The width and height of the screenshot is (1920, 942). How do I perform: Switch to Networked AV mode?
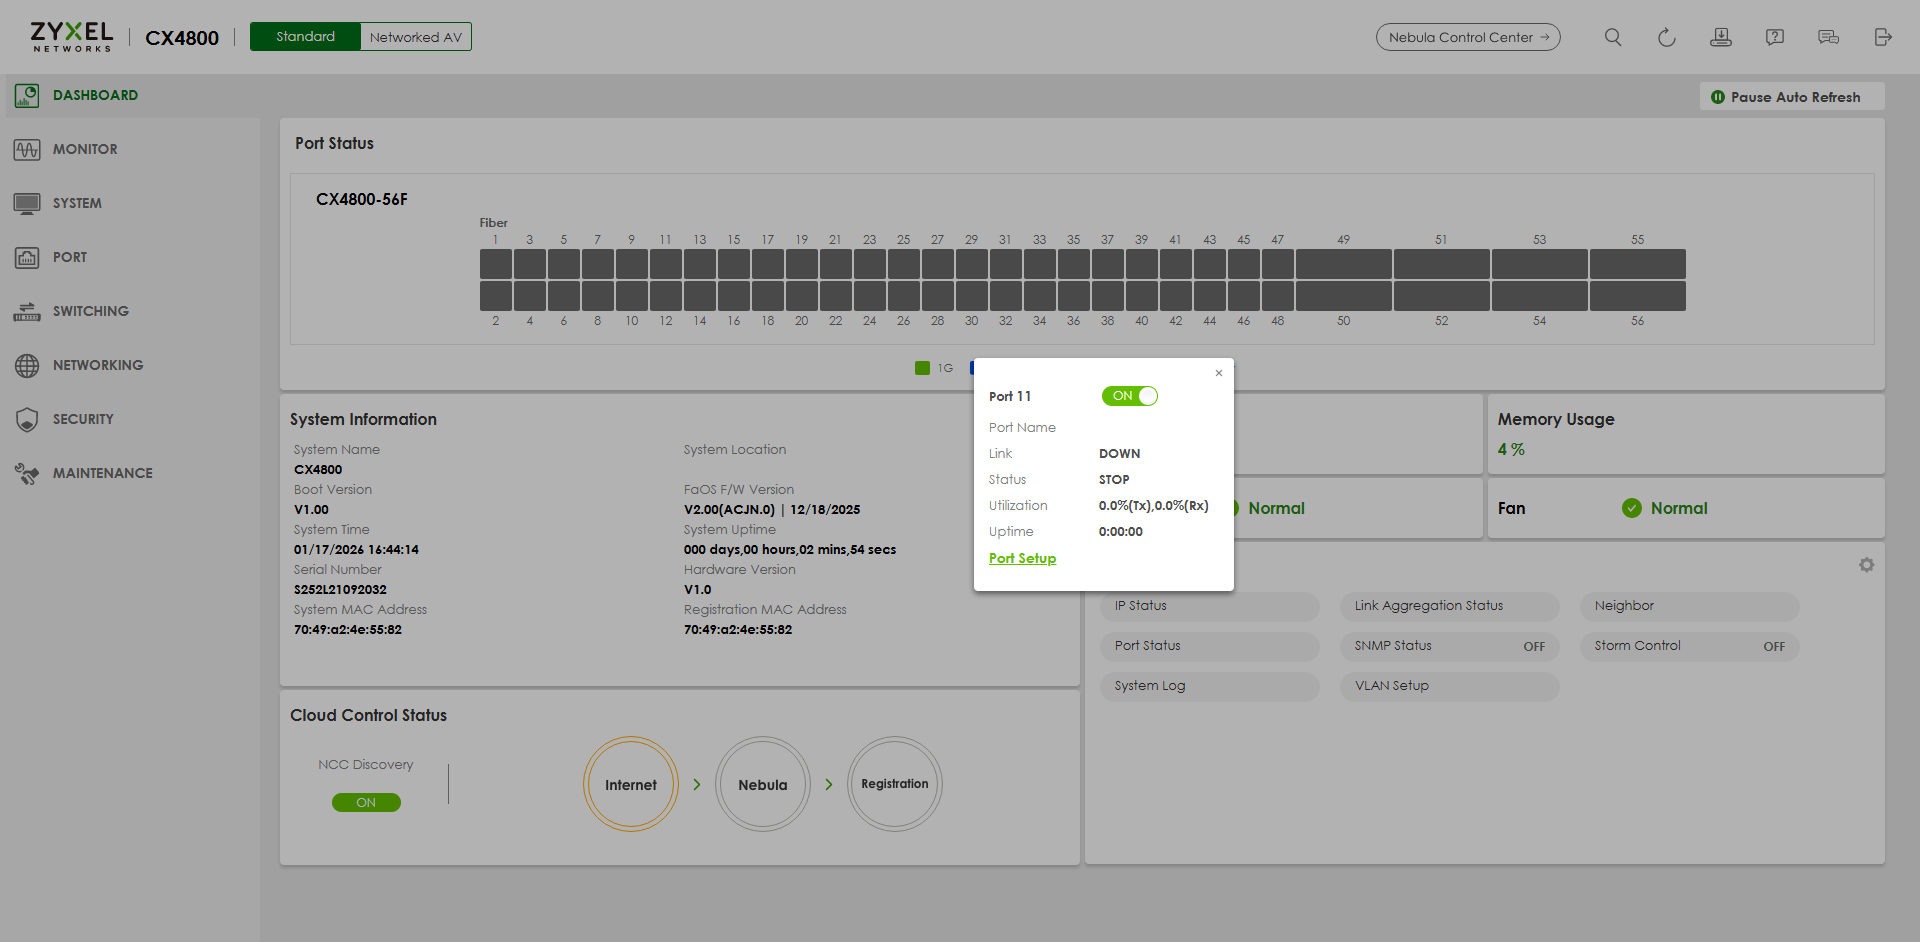415,37
